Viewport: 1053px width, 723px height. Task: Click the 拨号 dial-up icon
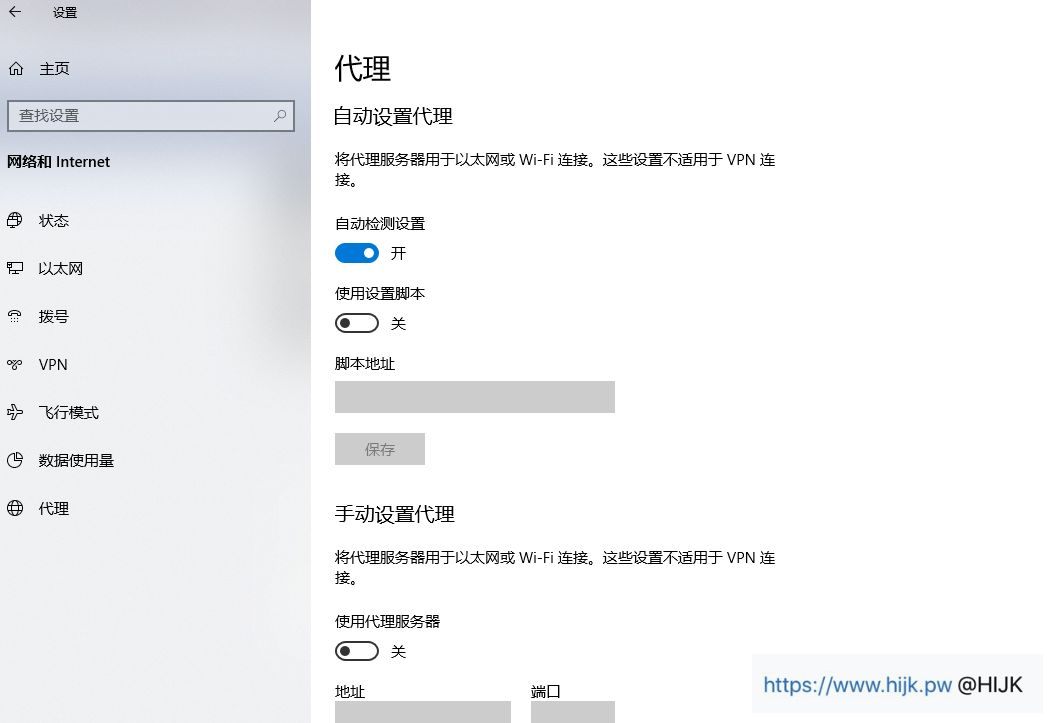click(15, 317)
